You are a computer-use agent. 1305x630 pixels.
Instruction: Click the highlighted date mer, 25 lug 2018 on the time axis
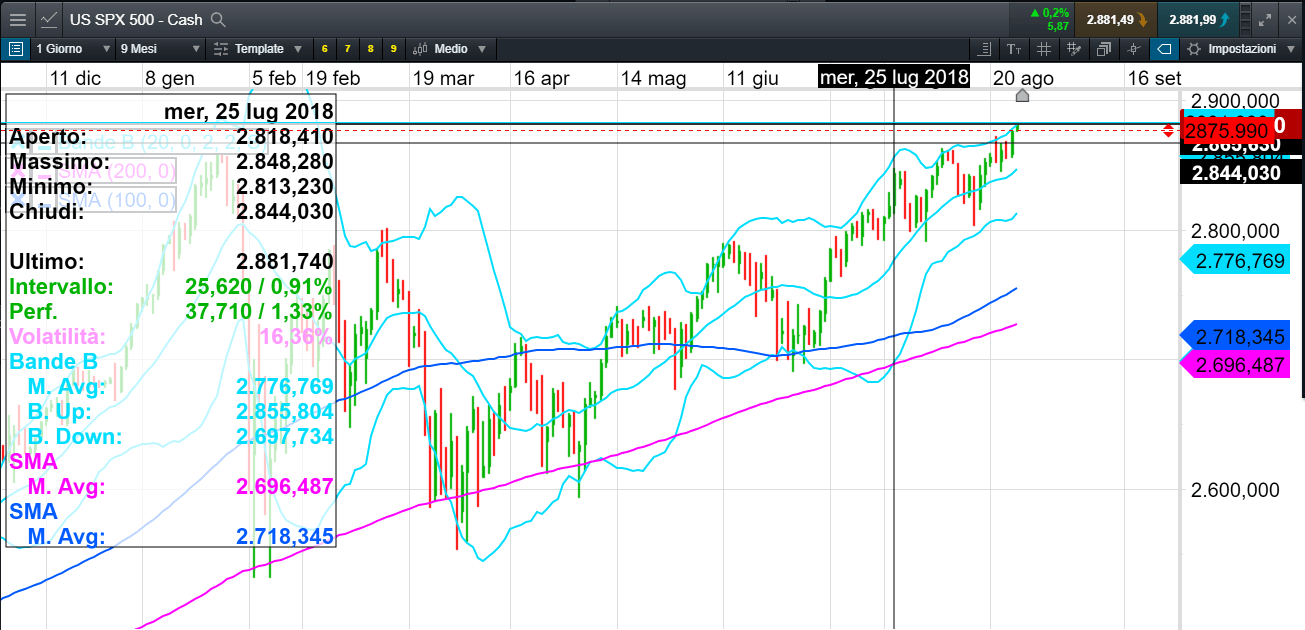click(x=894, y=77)
